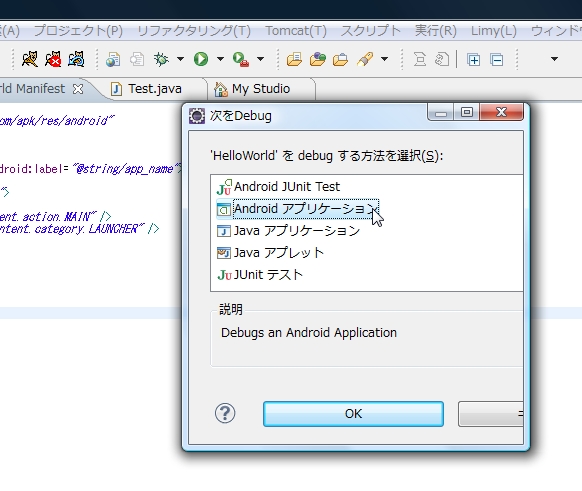Open the Tomcat(T) menu
Screen dimensions: 582x491
(296, 30)
